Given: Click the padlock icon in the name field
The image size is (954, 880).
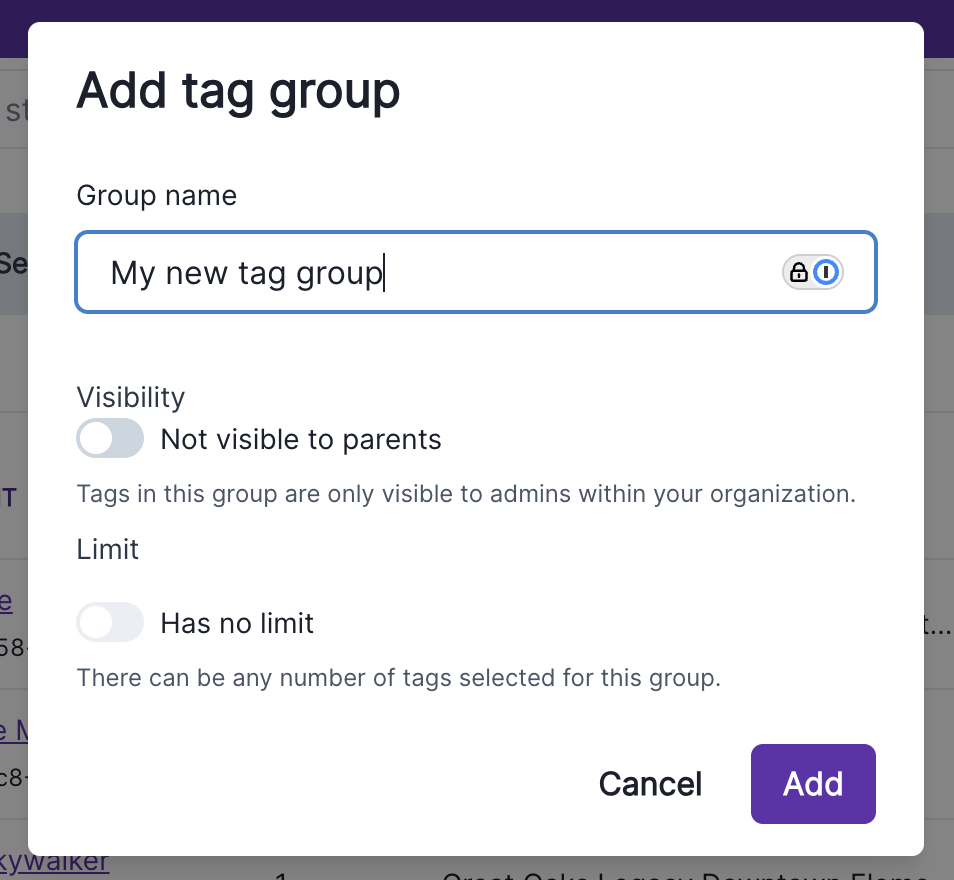Looking at the screenshot, I should [x=799, y=272].
